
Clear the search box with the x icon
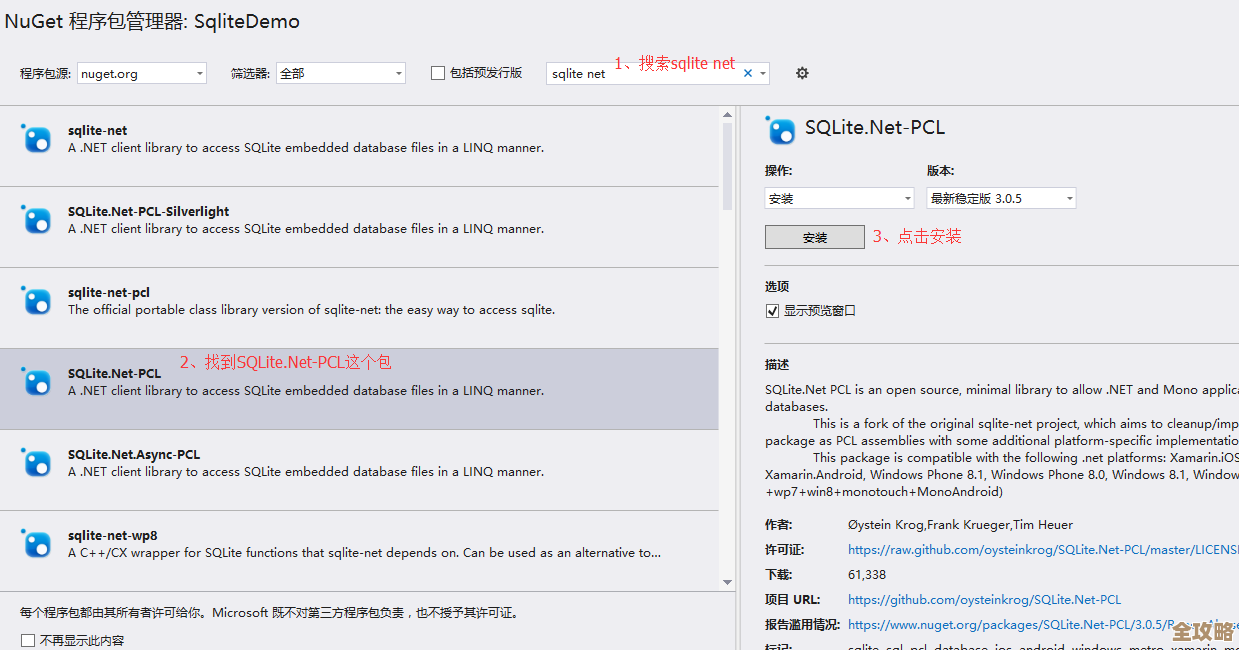(747, 72)
